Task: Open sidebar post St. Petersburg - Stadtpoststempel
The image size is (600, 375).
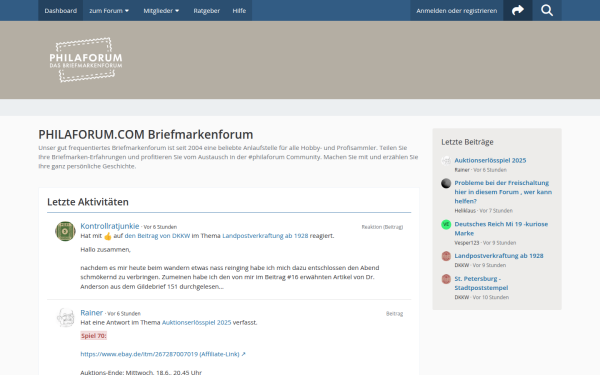Action: pyautogui.click(x=481, y=283)
